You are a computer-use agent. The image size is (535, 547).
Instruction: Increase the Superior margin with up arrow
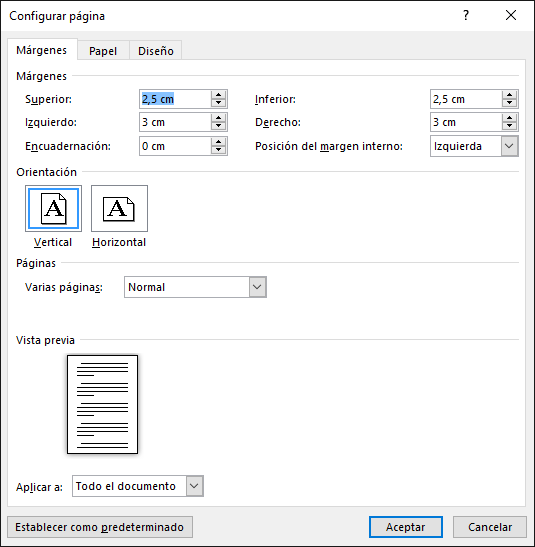tap(218, 95)
